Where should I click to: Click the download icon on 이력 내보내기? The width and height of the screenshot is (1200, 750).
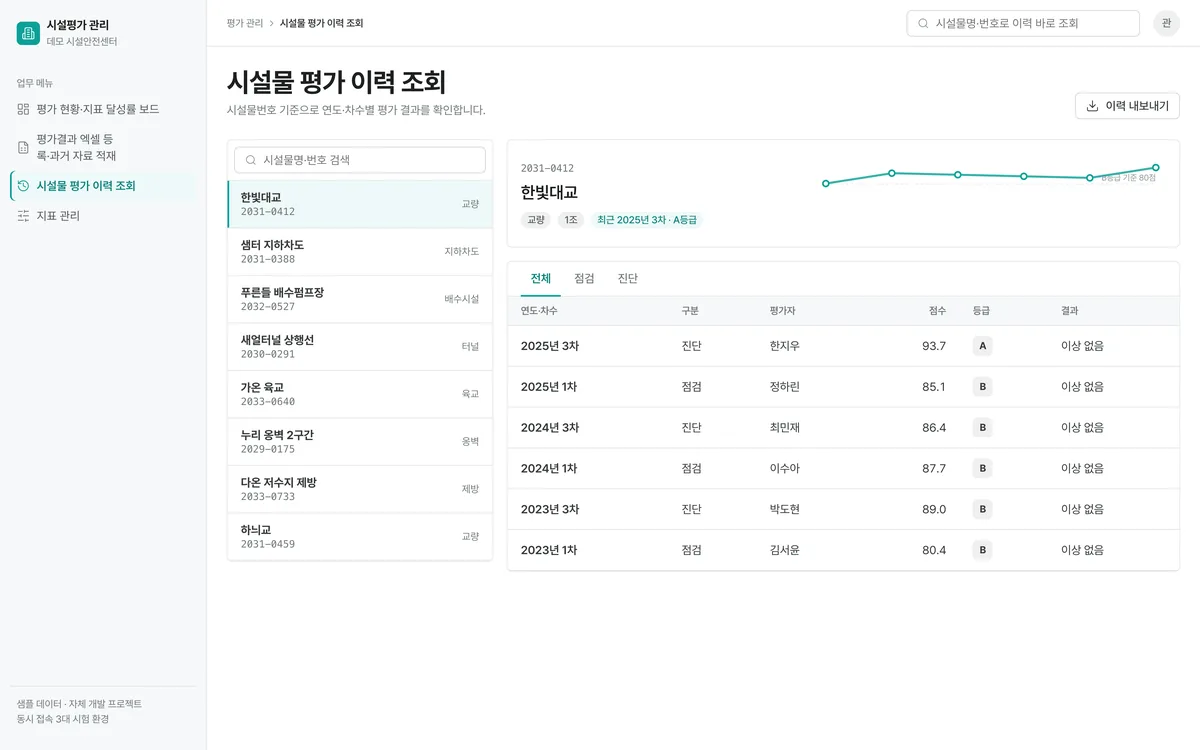(x=1092, y=106)
